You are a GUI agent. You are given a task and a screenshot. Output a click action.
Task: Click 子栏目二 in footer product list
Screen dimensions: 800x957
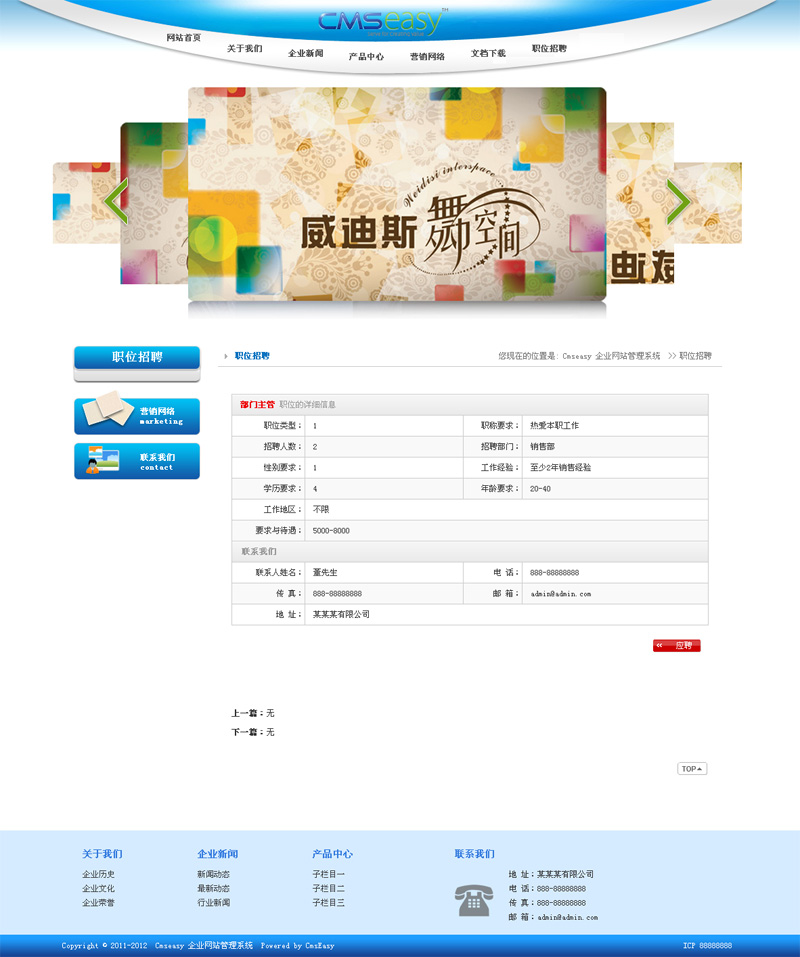pos(328,888)
